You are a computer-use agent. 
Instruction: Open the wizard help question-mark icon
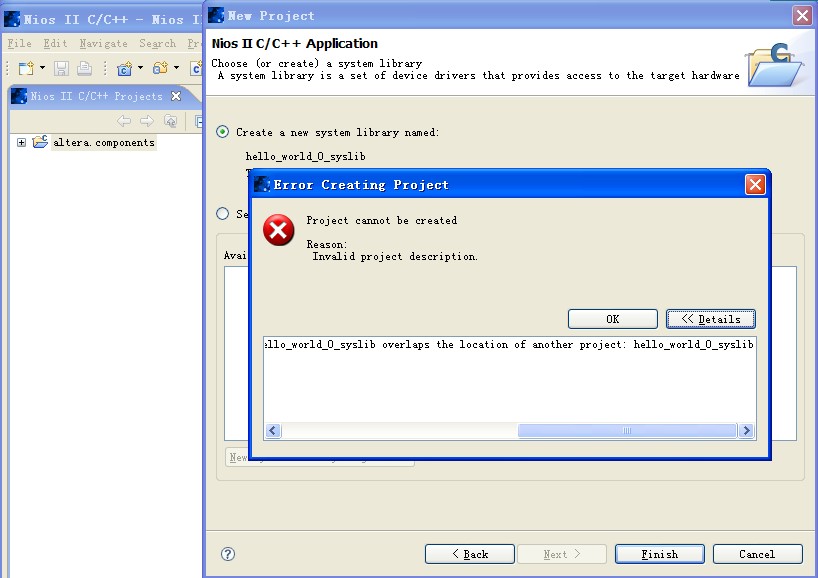tap(228, 554)
